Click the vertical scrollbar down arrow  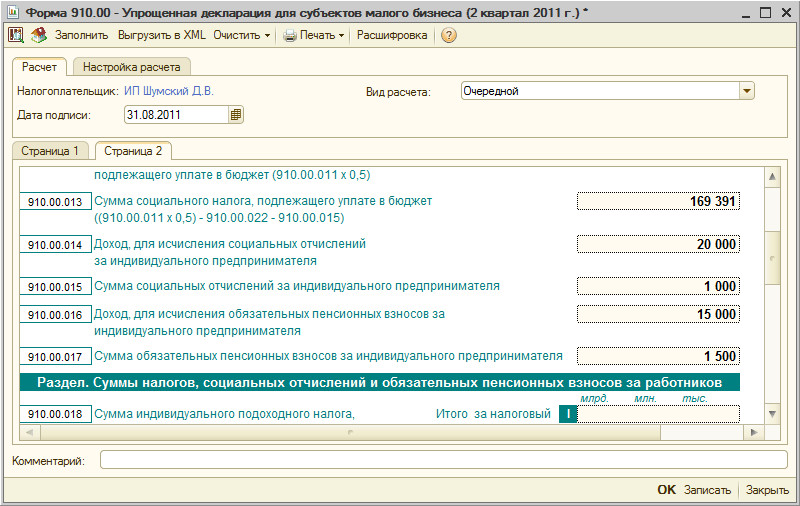(771, 414)
